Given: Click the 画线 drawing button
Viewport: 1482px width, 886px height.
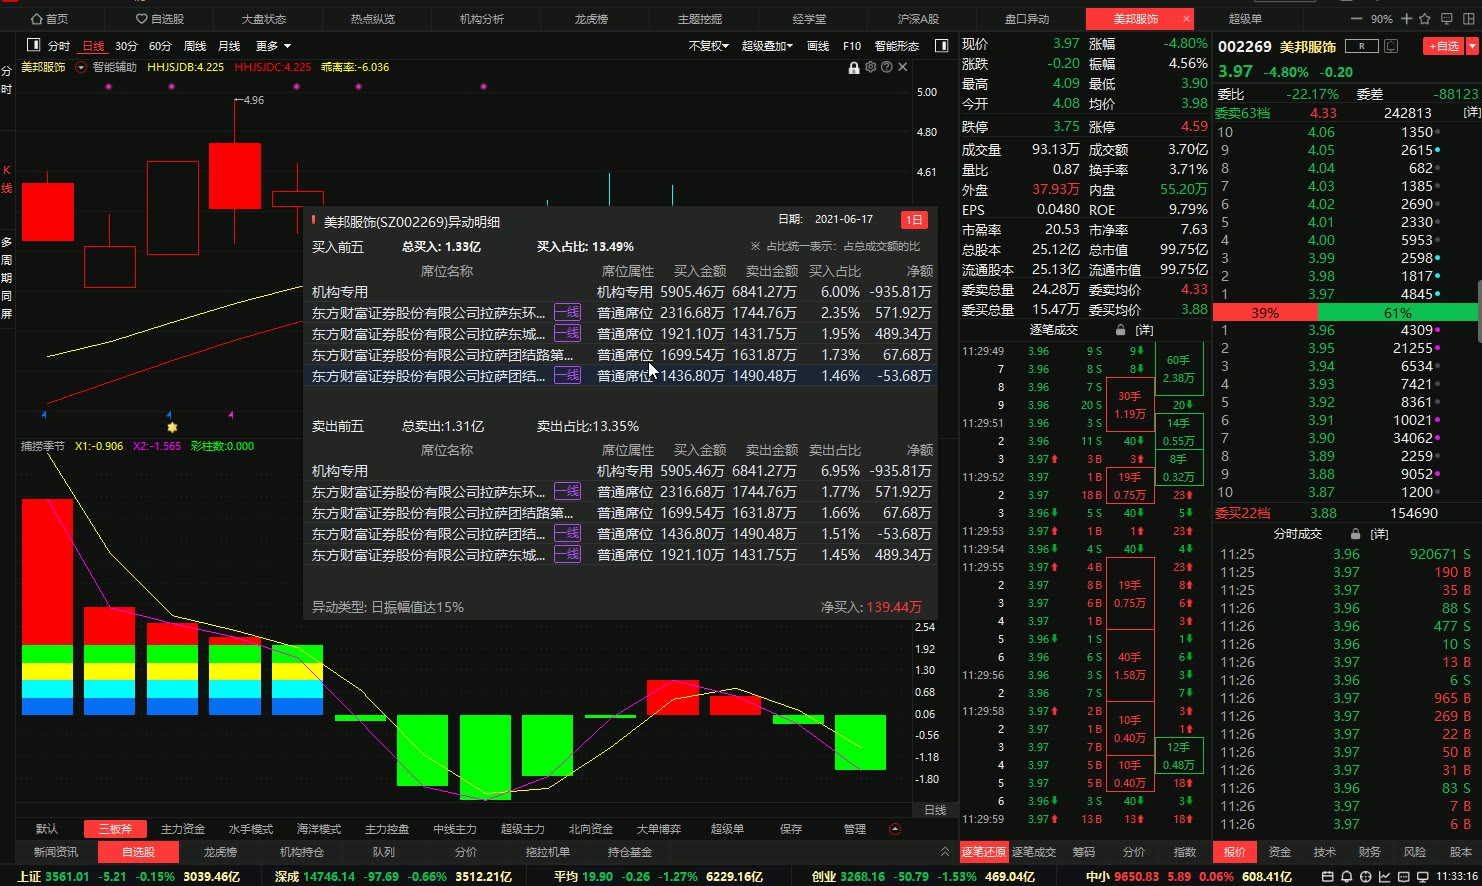Looking at the screenshot, I should point(818,46).
